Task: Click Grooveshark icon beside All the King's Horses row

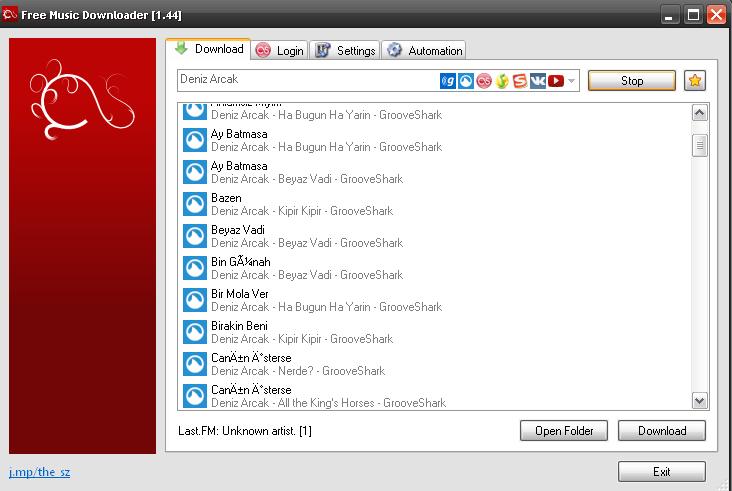Action: click(195, 396)
